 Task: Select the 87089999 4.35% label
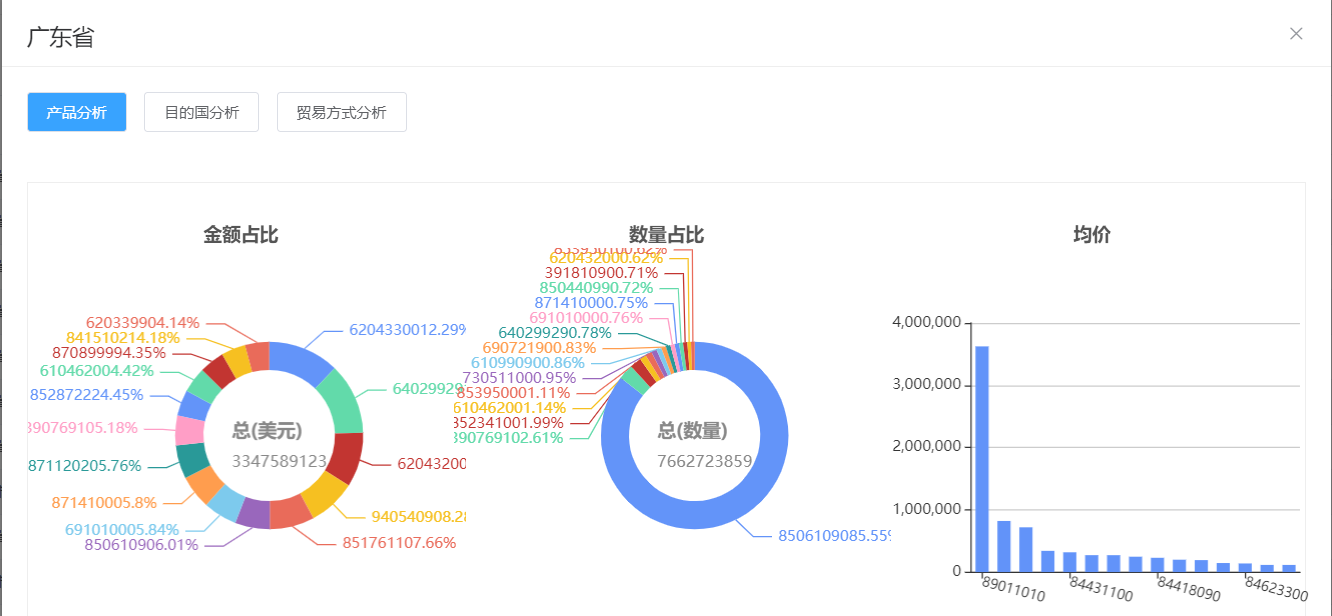[x=109, y=352]
